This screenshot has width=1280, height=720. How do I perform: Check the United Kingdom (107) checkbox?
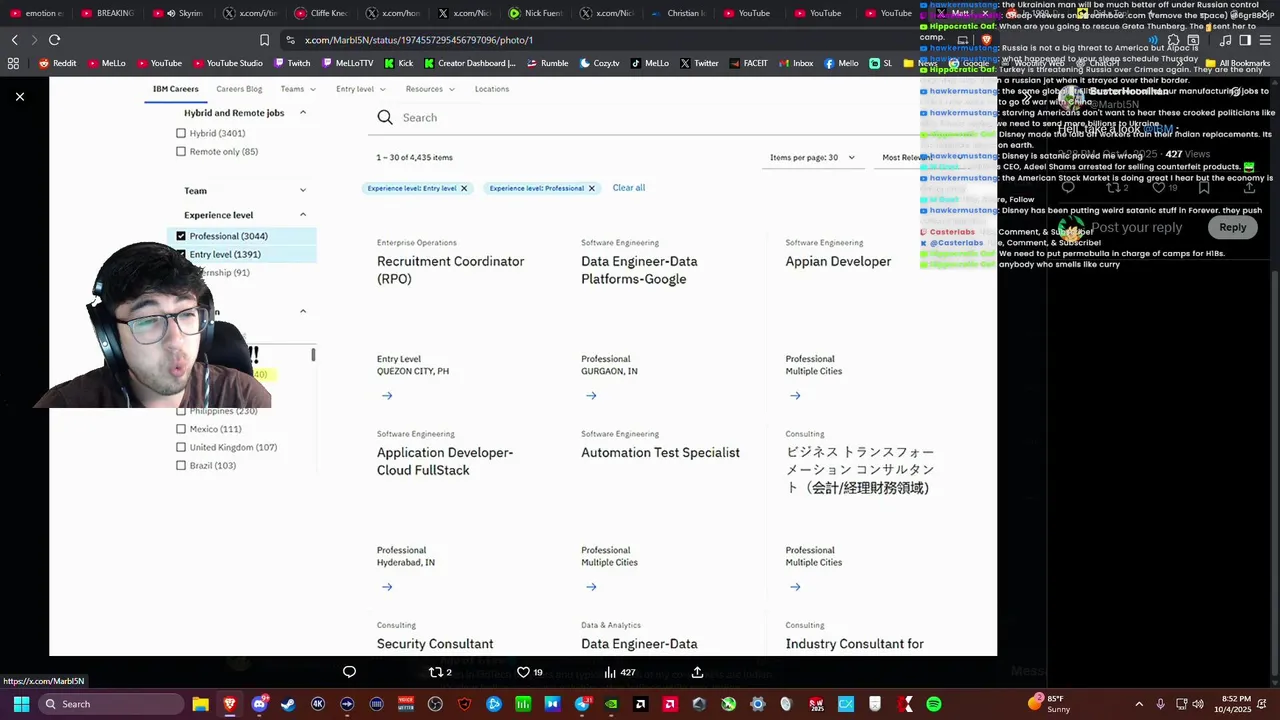(181, 447)
